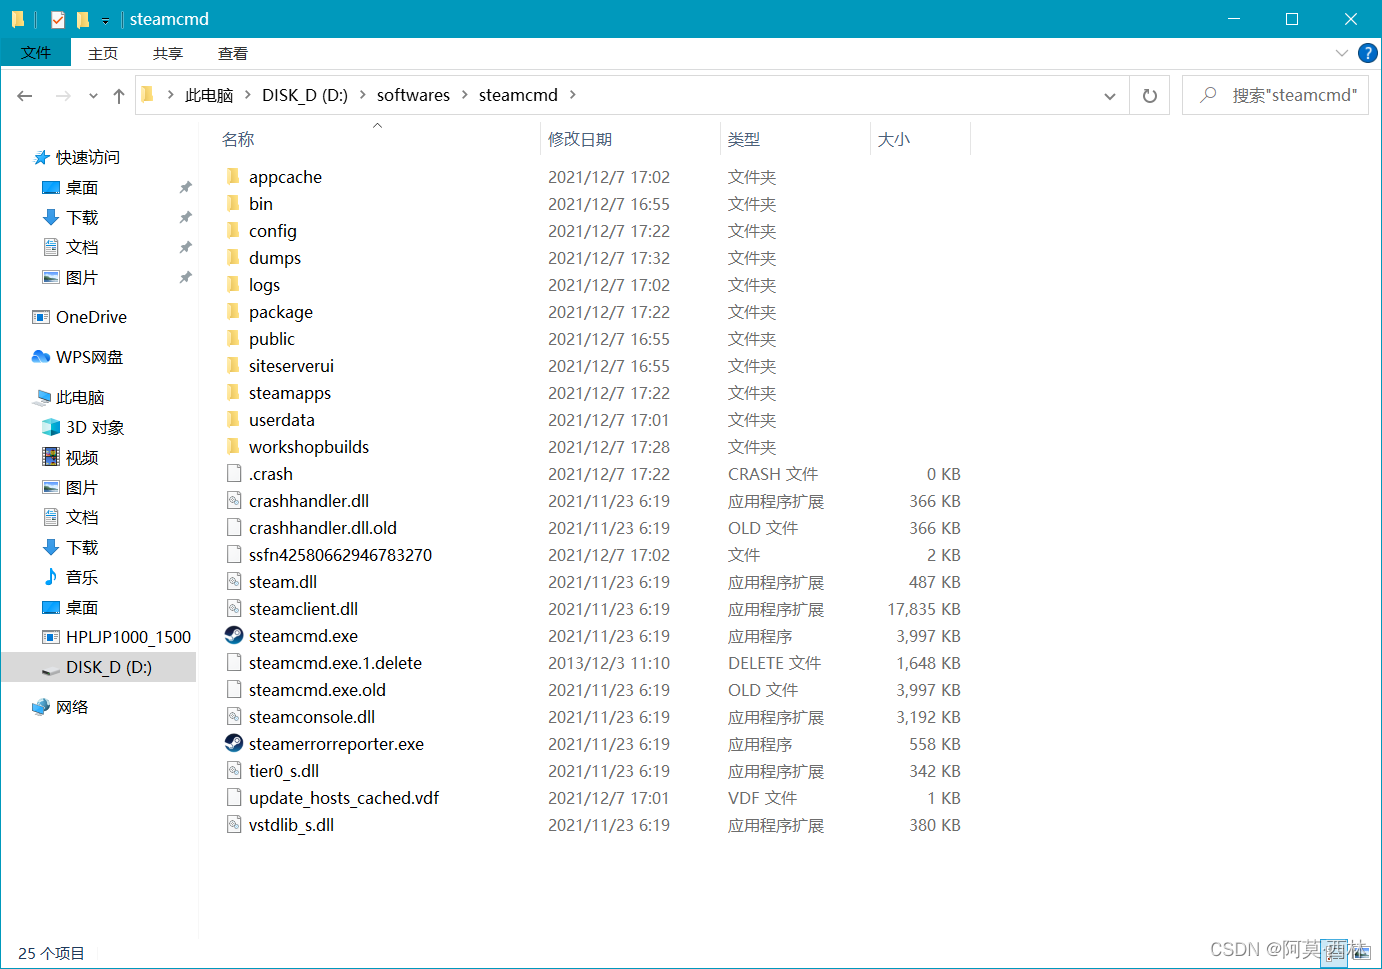Click the 3D 对象 cube icon
This screenshot has height=969, width=1382.
coord(51,427)
